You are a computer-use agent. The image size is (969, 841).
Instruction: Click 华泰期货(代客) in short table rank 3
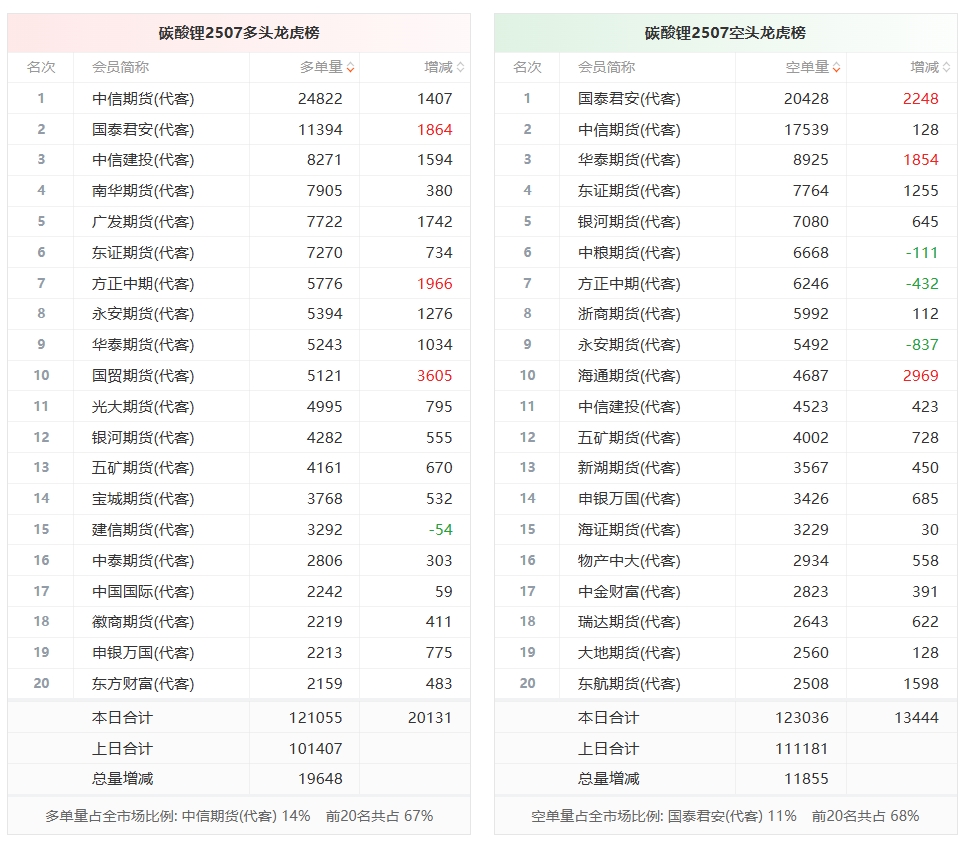pyautogui.click(x=629, y=160)
